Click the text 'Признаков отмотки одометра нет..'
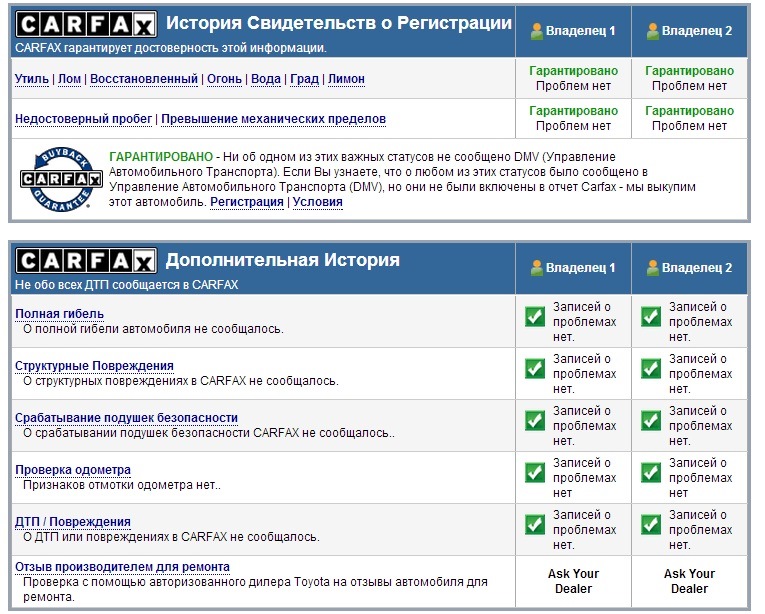The height and width of the screenshot is (614, 765). tap(122, 486)
